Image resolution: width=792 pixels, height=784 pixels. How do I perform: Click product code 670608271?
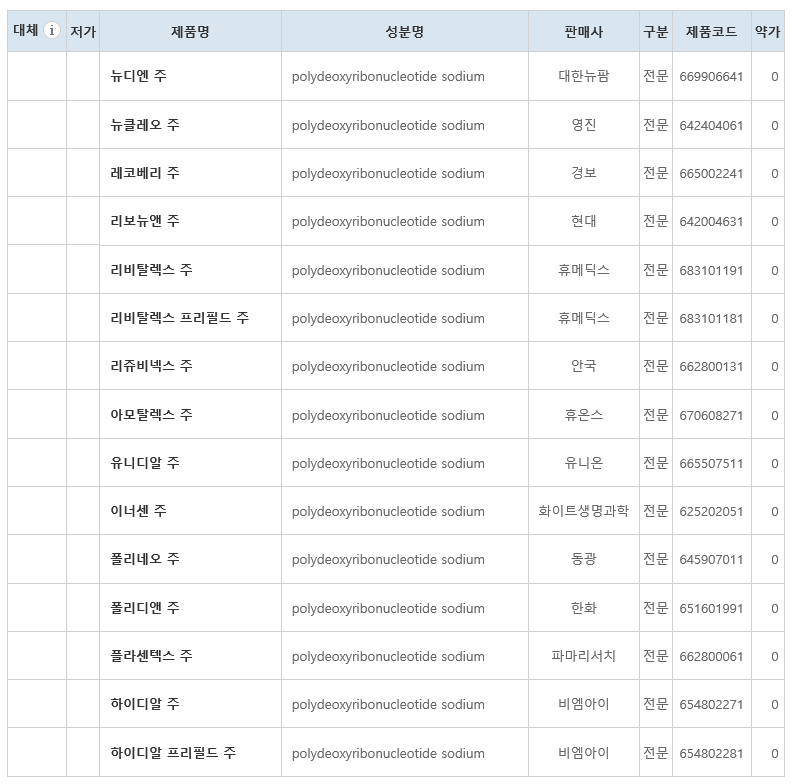(x=711, y=416)
